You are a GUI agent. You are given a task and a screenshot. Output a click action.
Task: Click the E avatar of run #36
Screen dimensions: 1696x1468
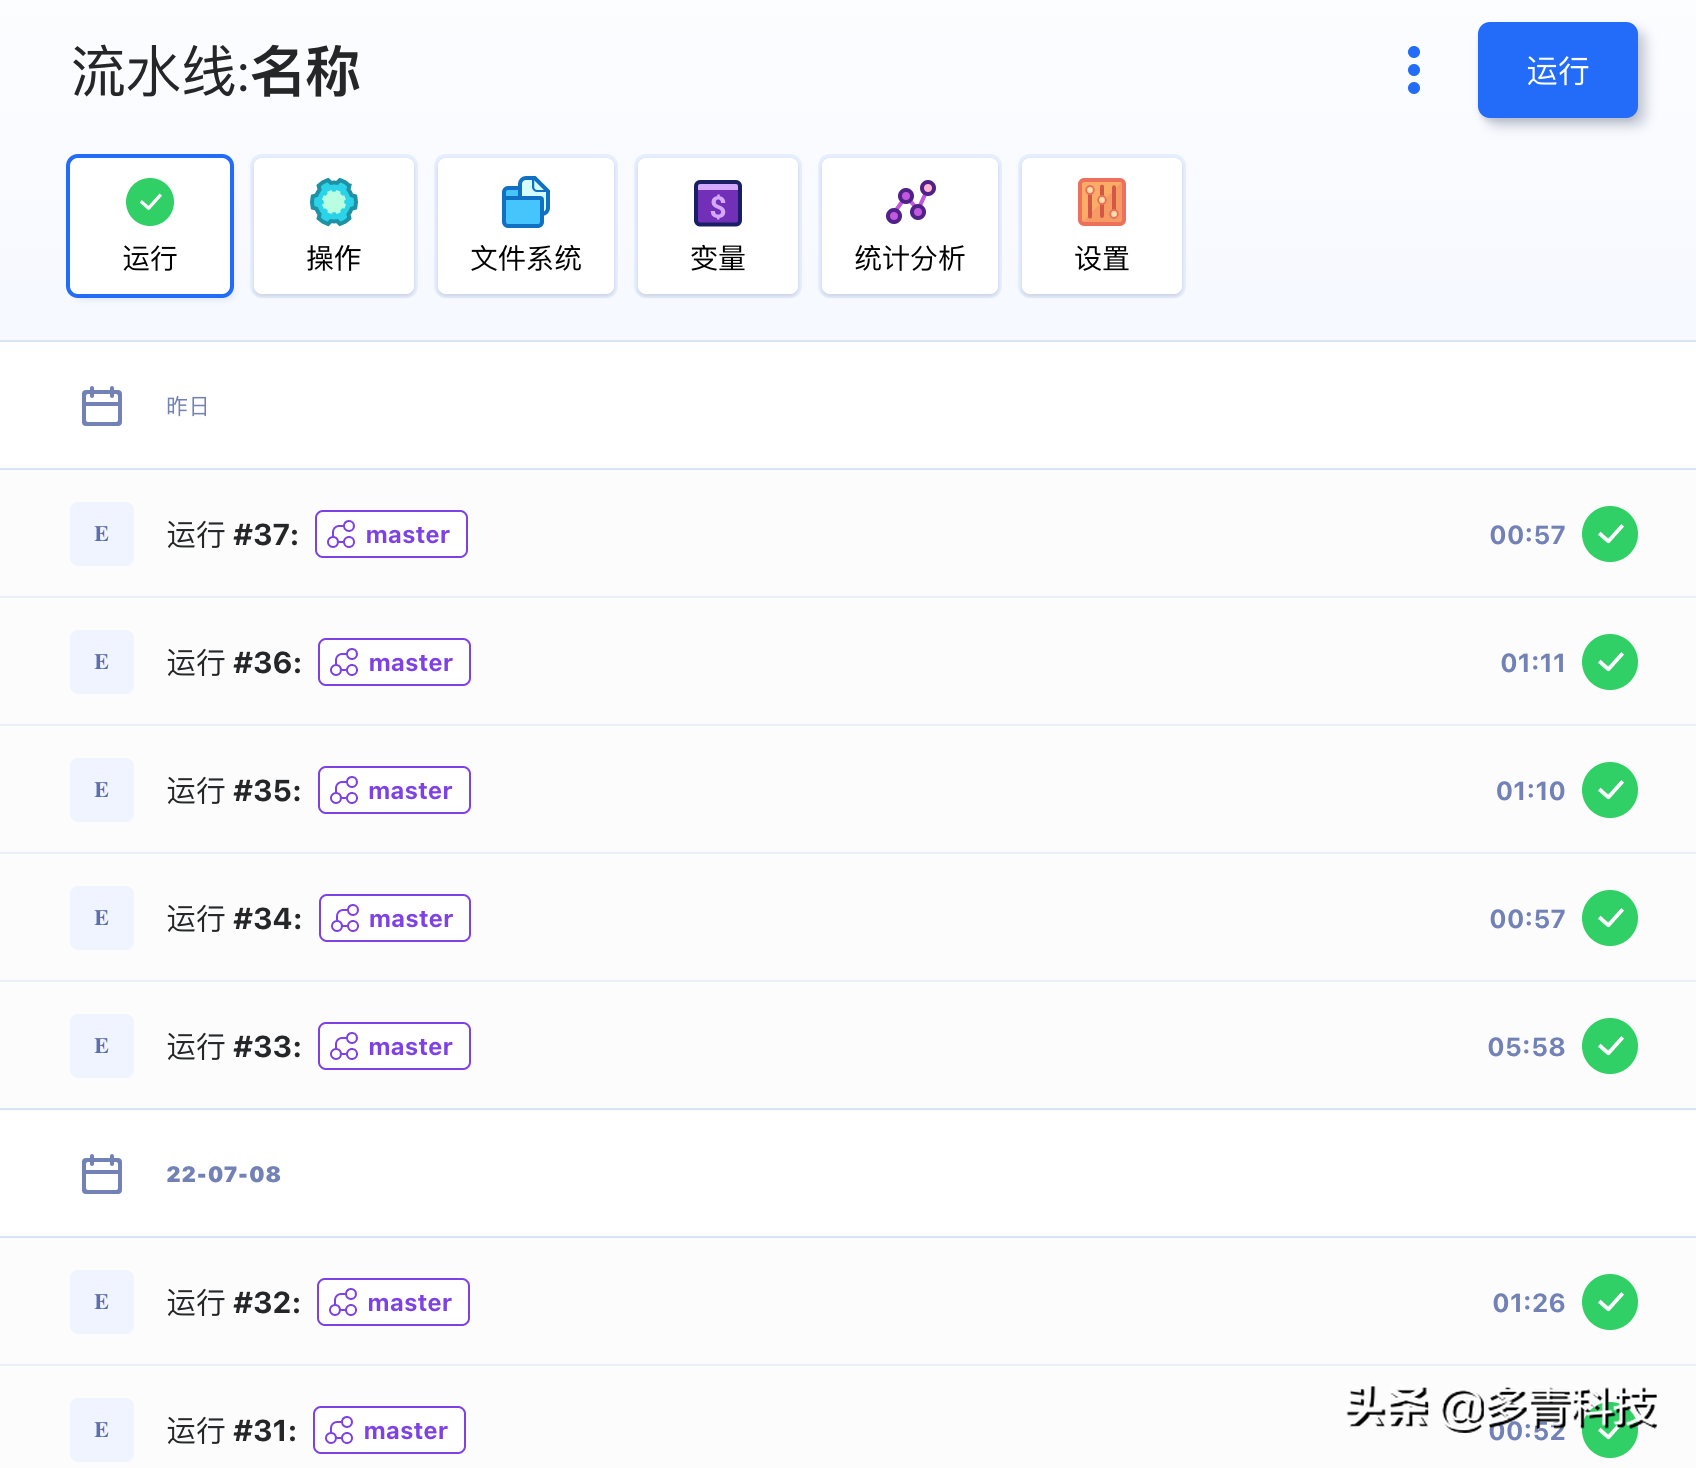tap(102, 662)
